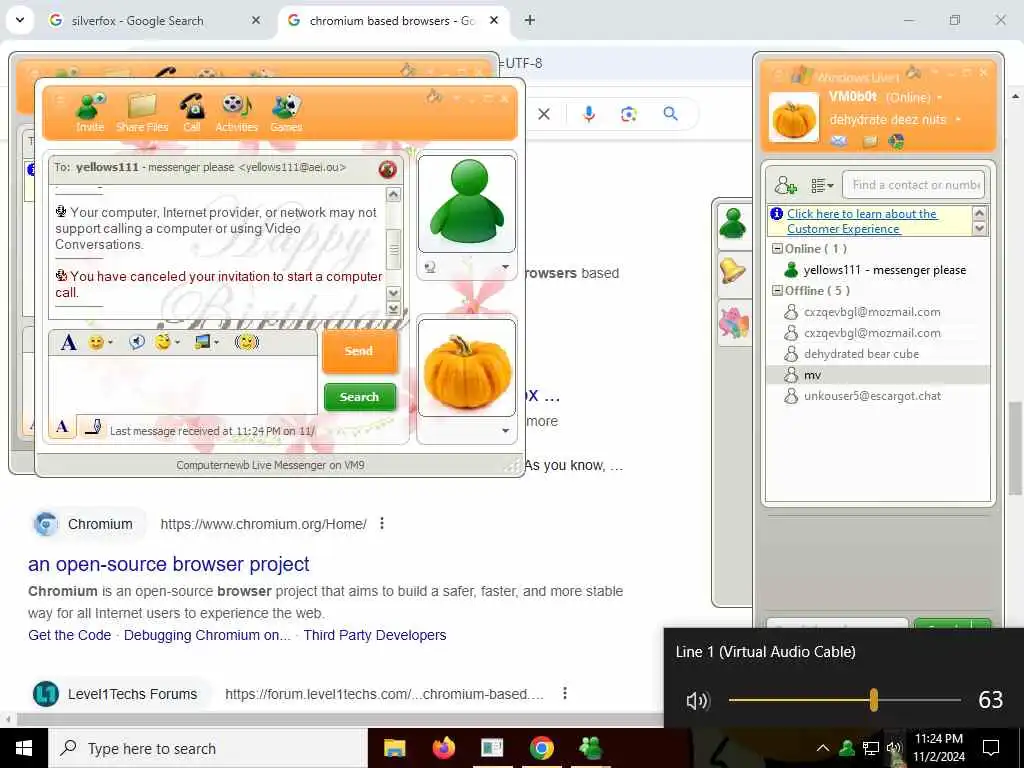Open 'an open-source browser project' result

pyautogui.click(x=168, y=564)
